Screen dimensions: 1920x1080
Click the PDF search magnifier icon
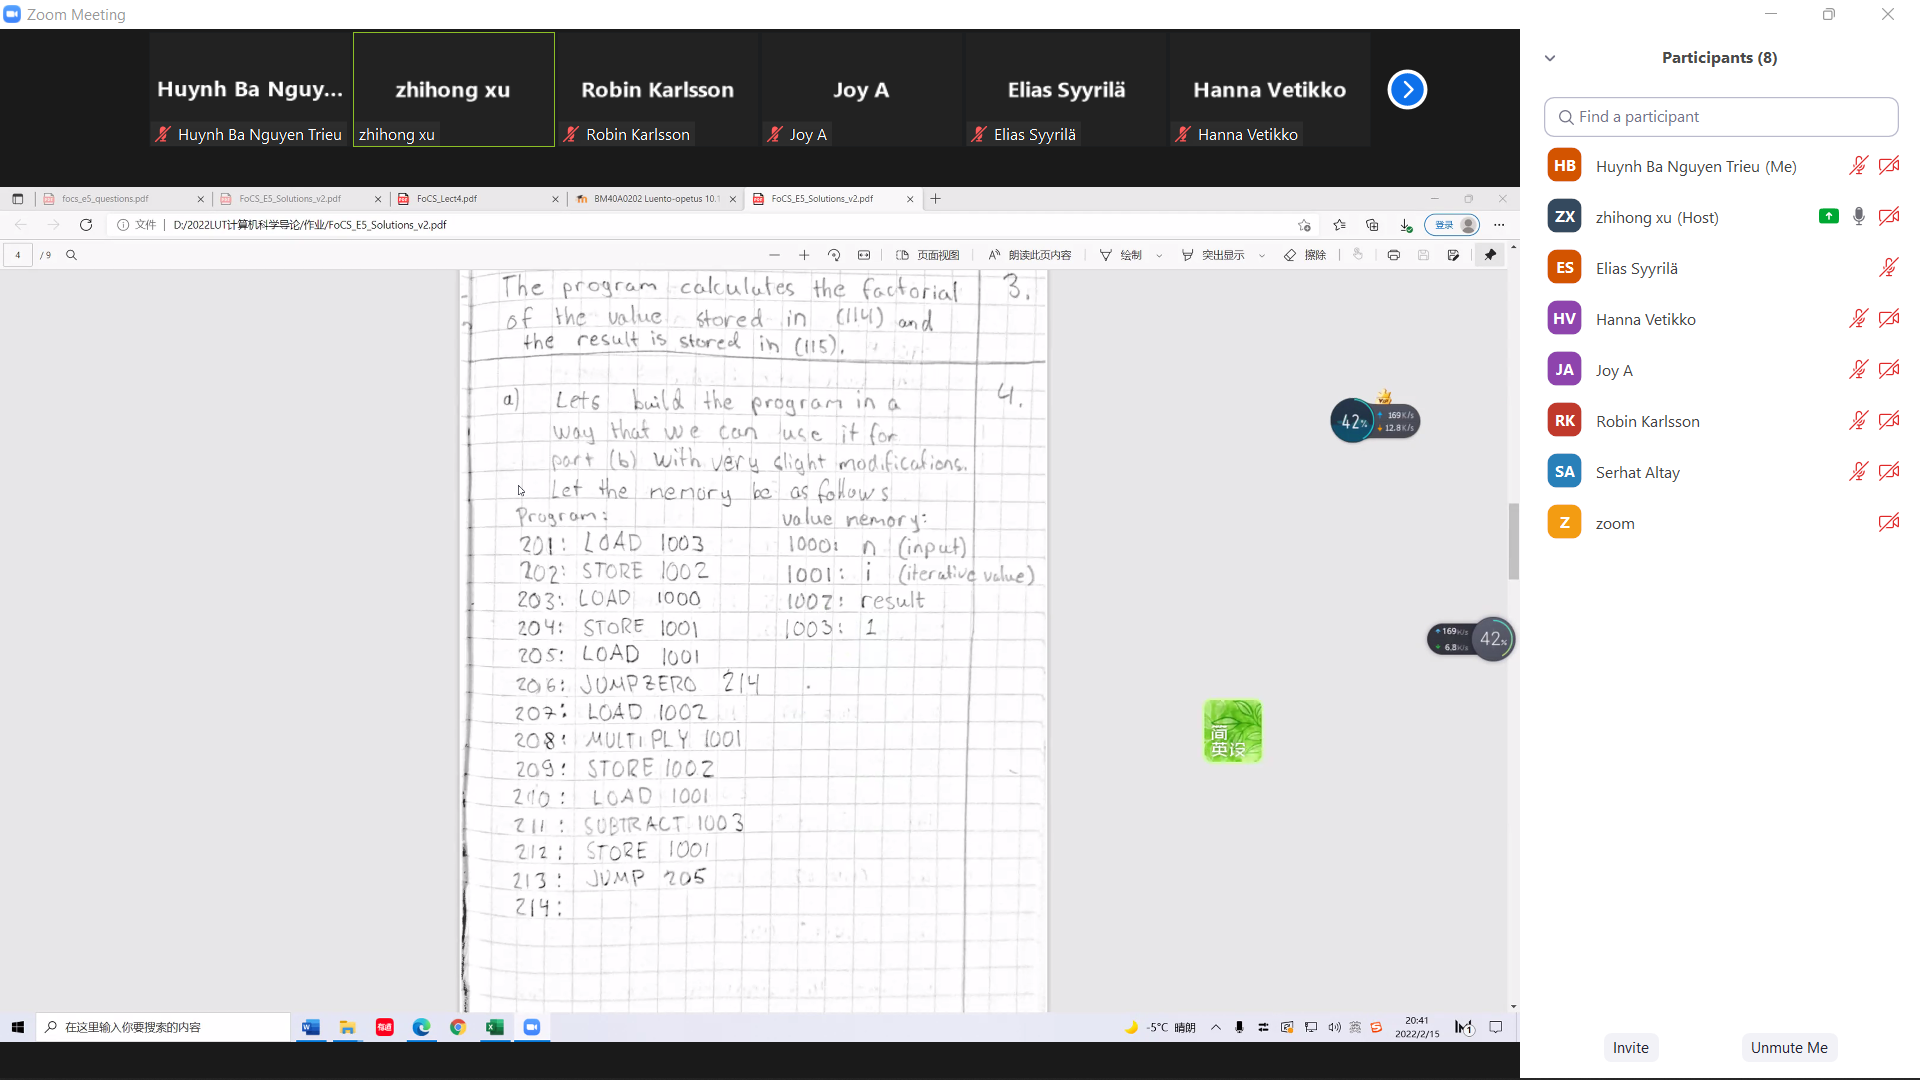(71, 255)
